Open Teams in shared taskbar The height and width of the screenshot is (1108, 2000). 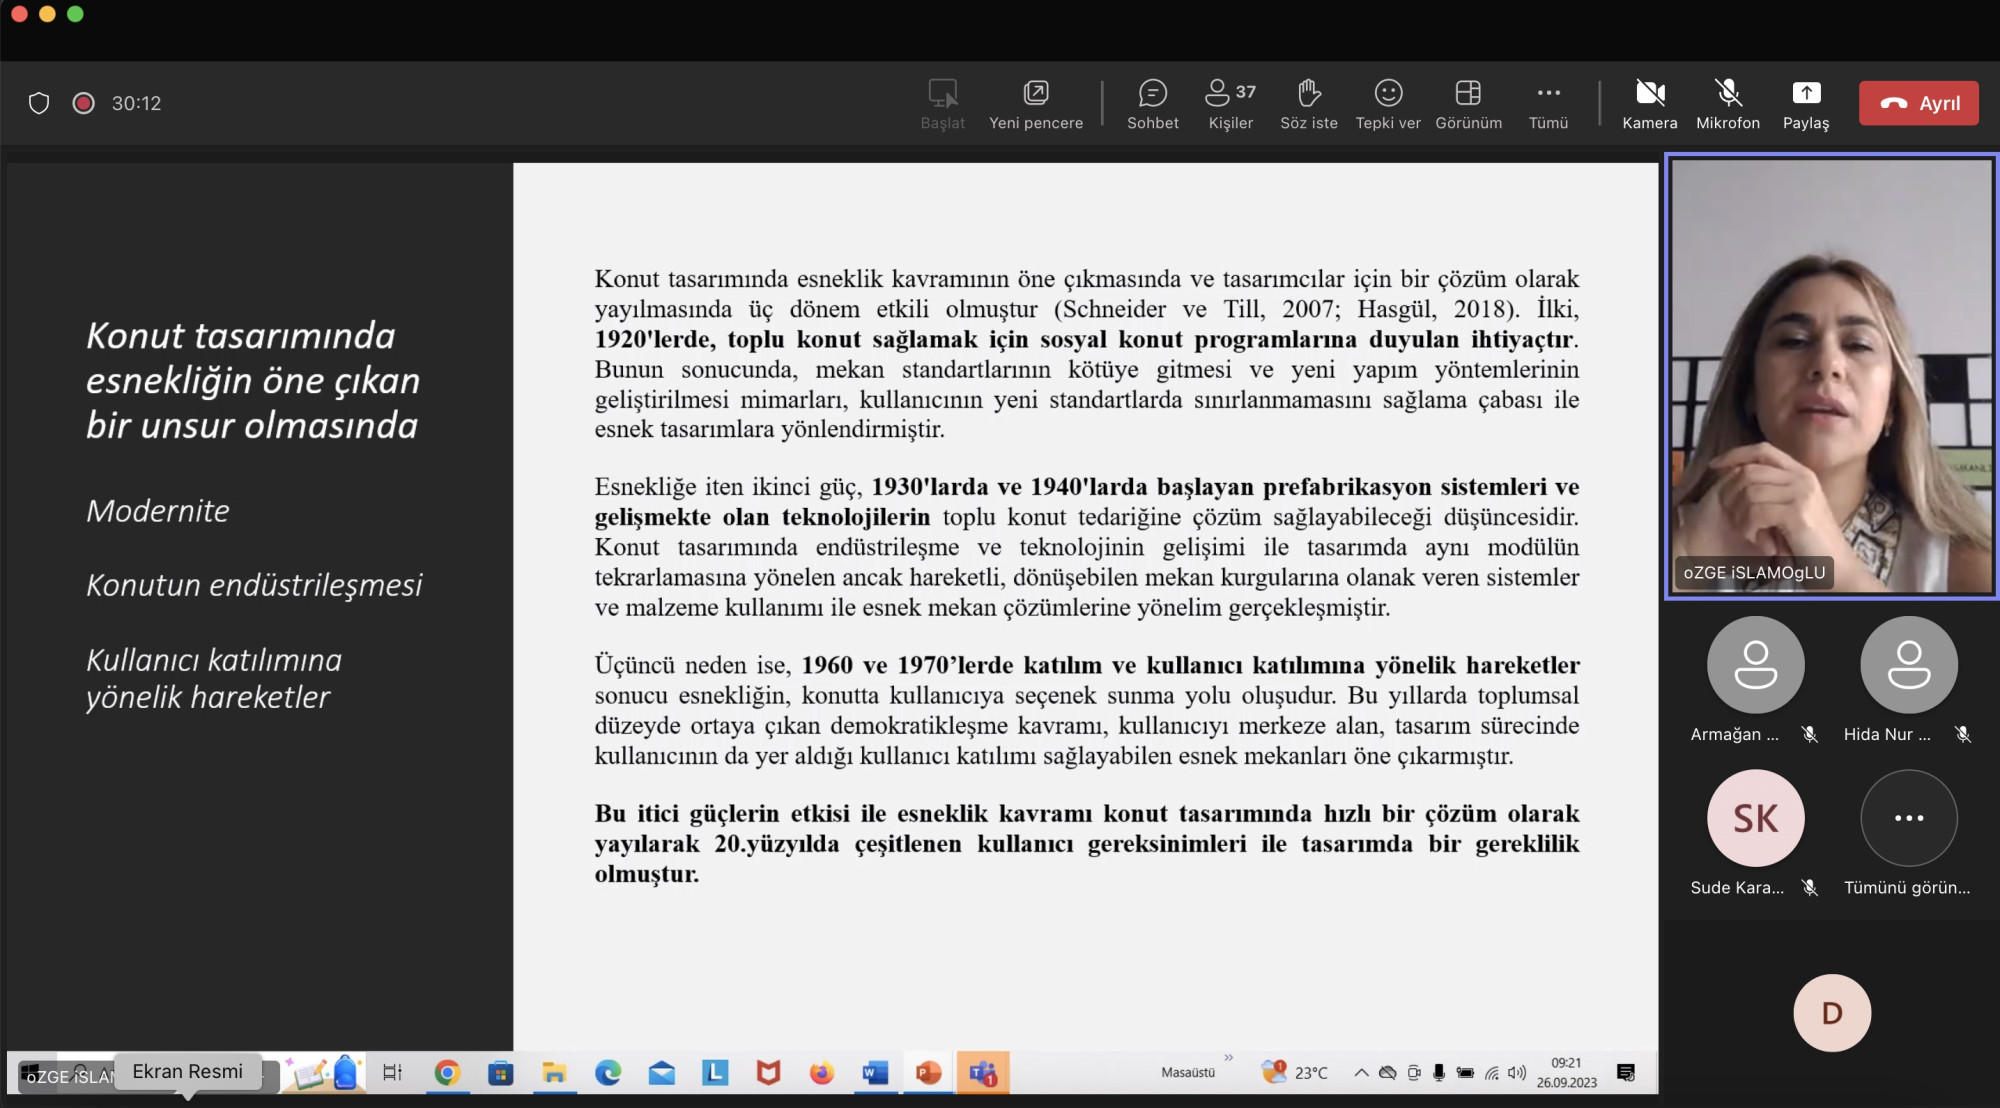click(982, 1073)
